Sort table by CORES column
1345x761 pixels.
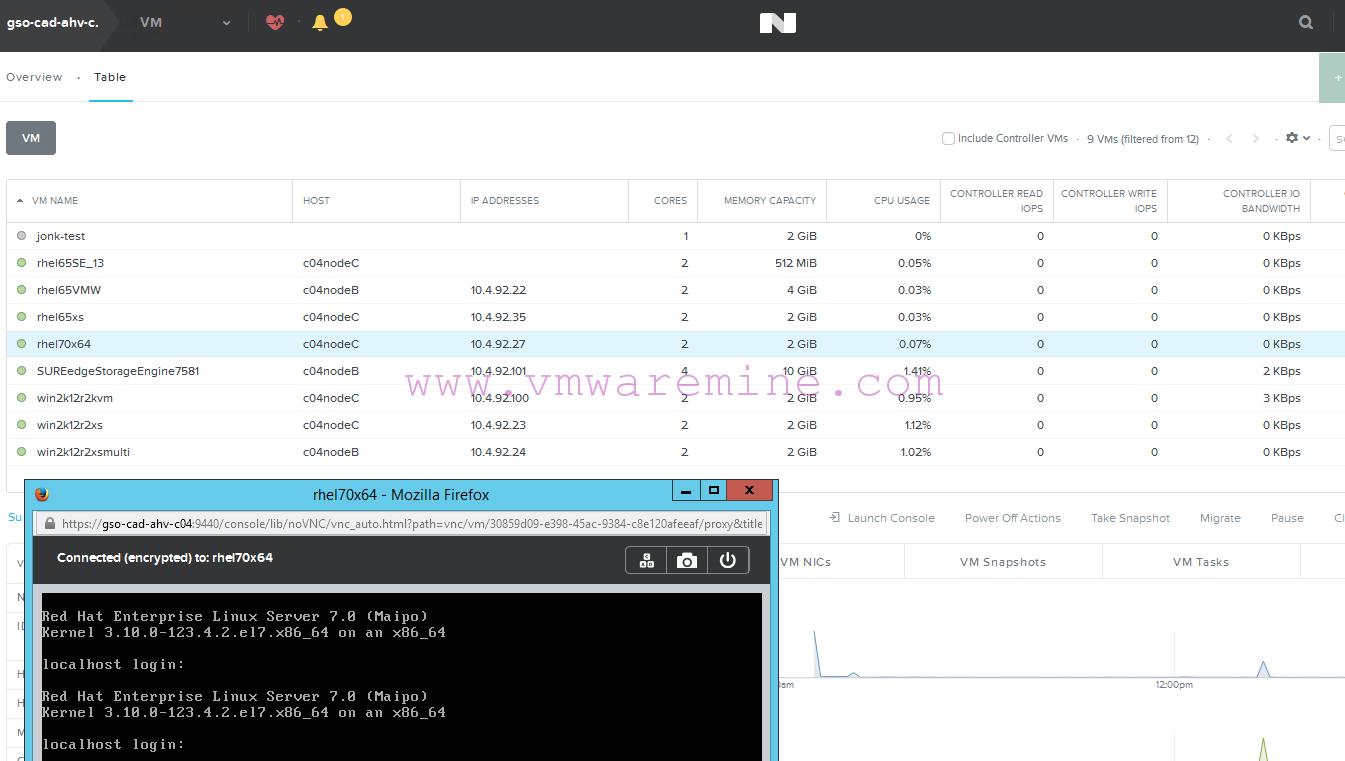(670, 201)
